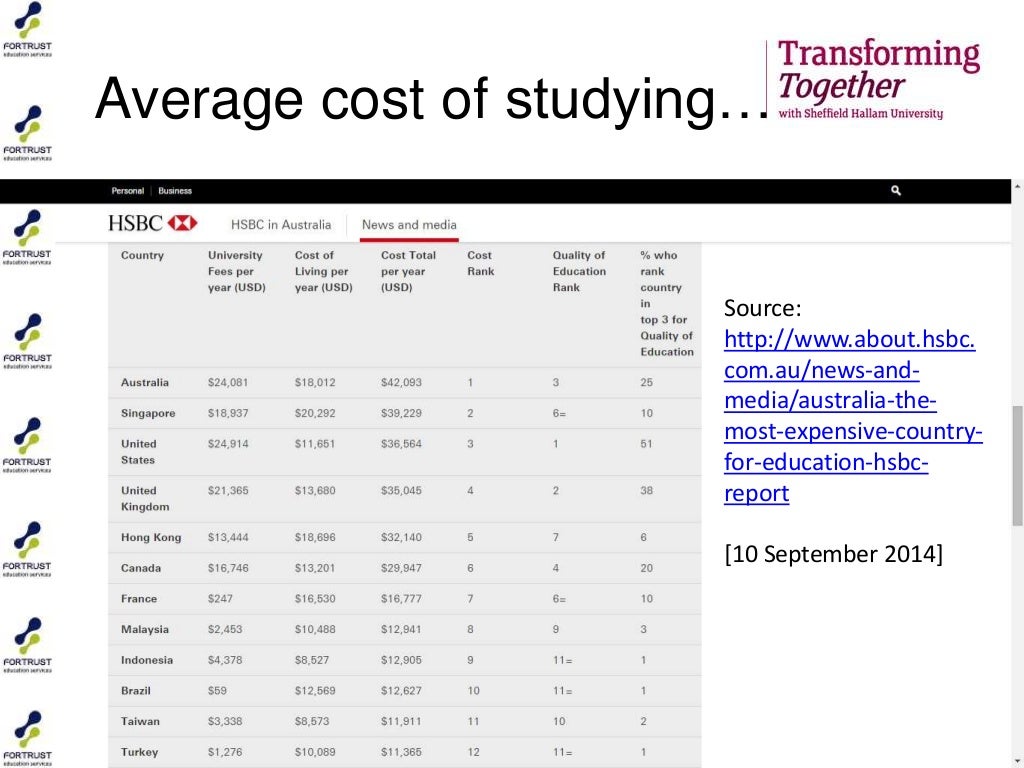This screenshot has height=768, width=1024.
Task: Click Malaysia's living cost $10,488
Action: (x=315, y=630)
